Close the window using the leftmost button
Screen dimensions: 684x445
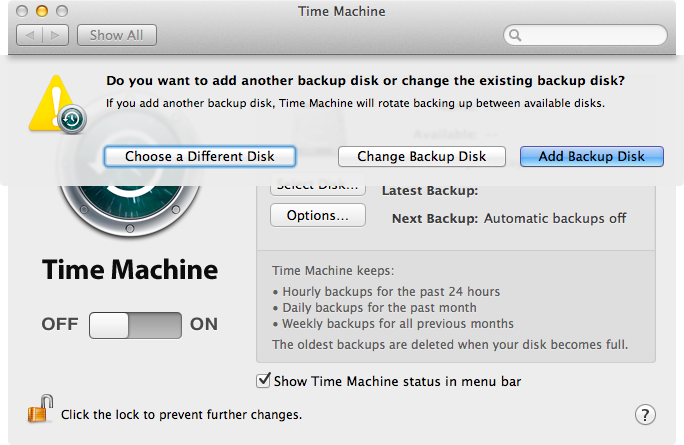22,11
